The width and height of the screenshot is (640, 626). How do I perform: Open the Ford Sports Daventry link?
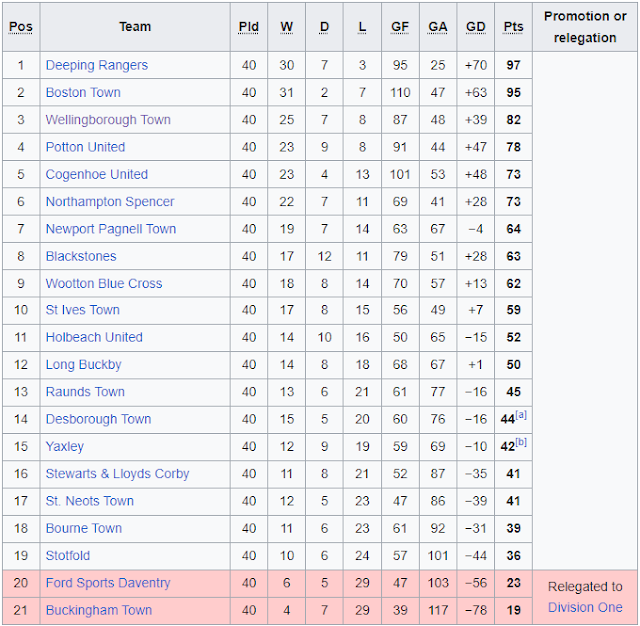(x=108, y=583)
